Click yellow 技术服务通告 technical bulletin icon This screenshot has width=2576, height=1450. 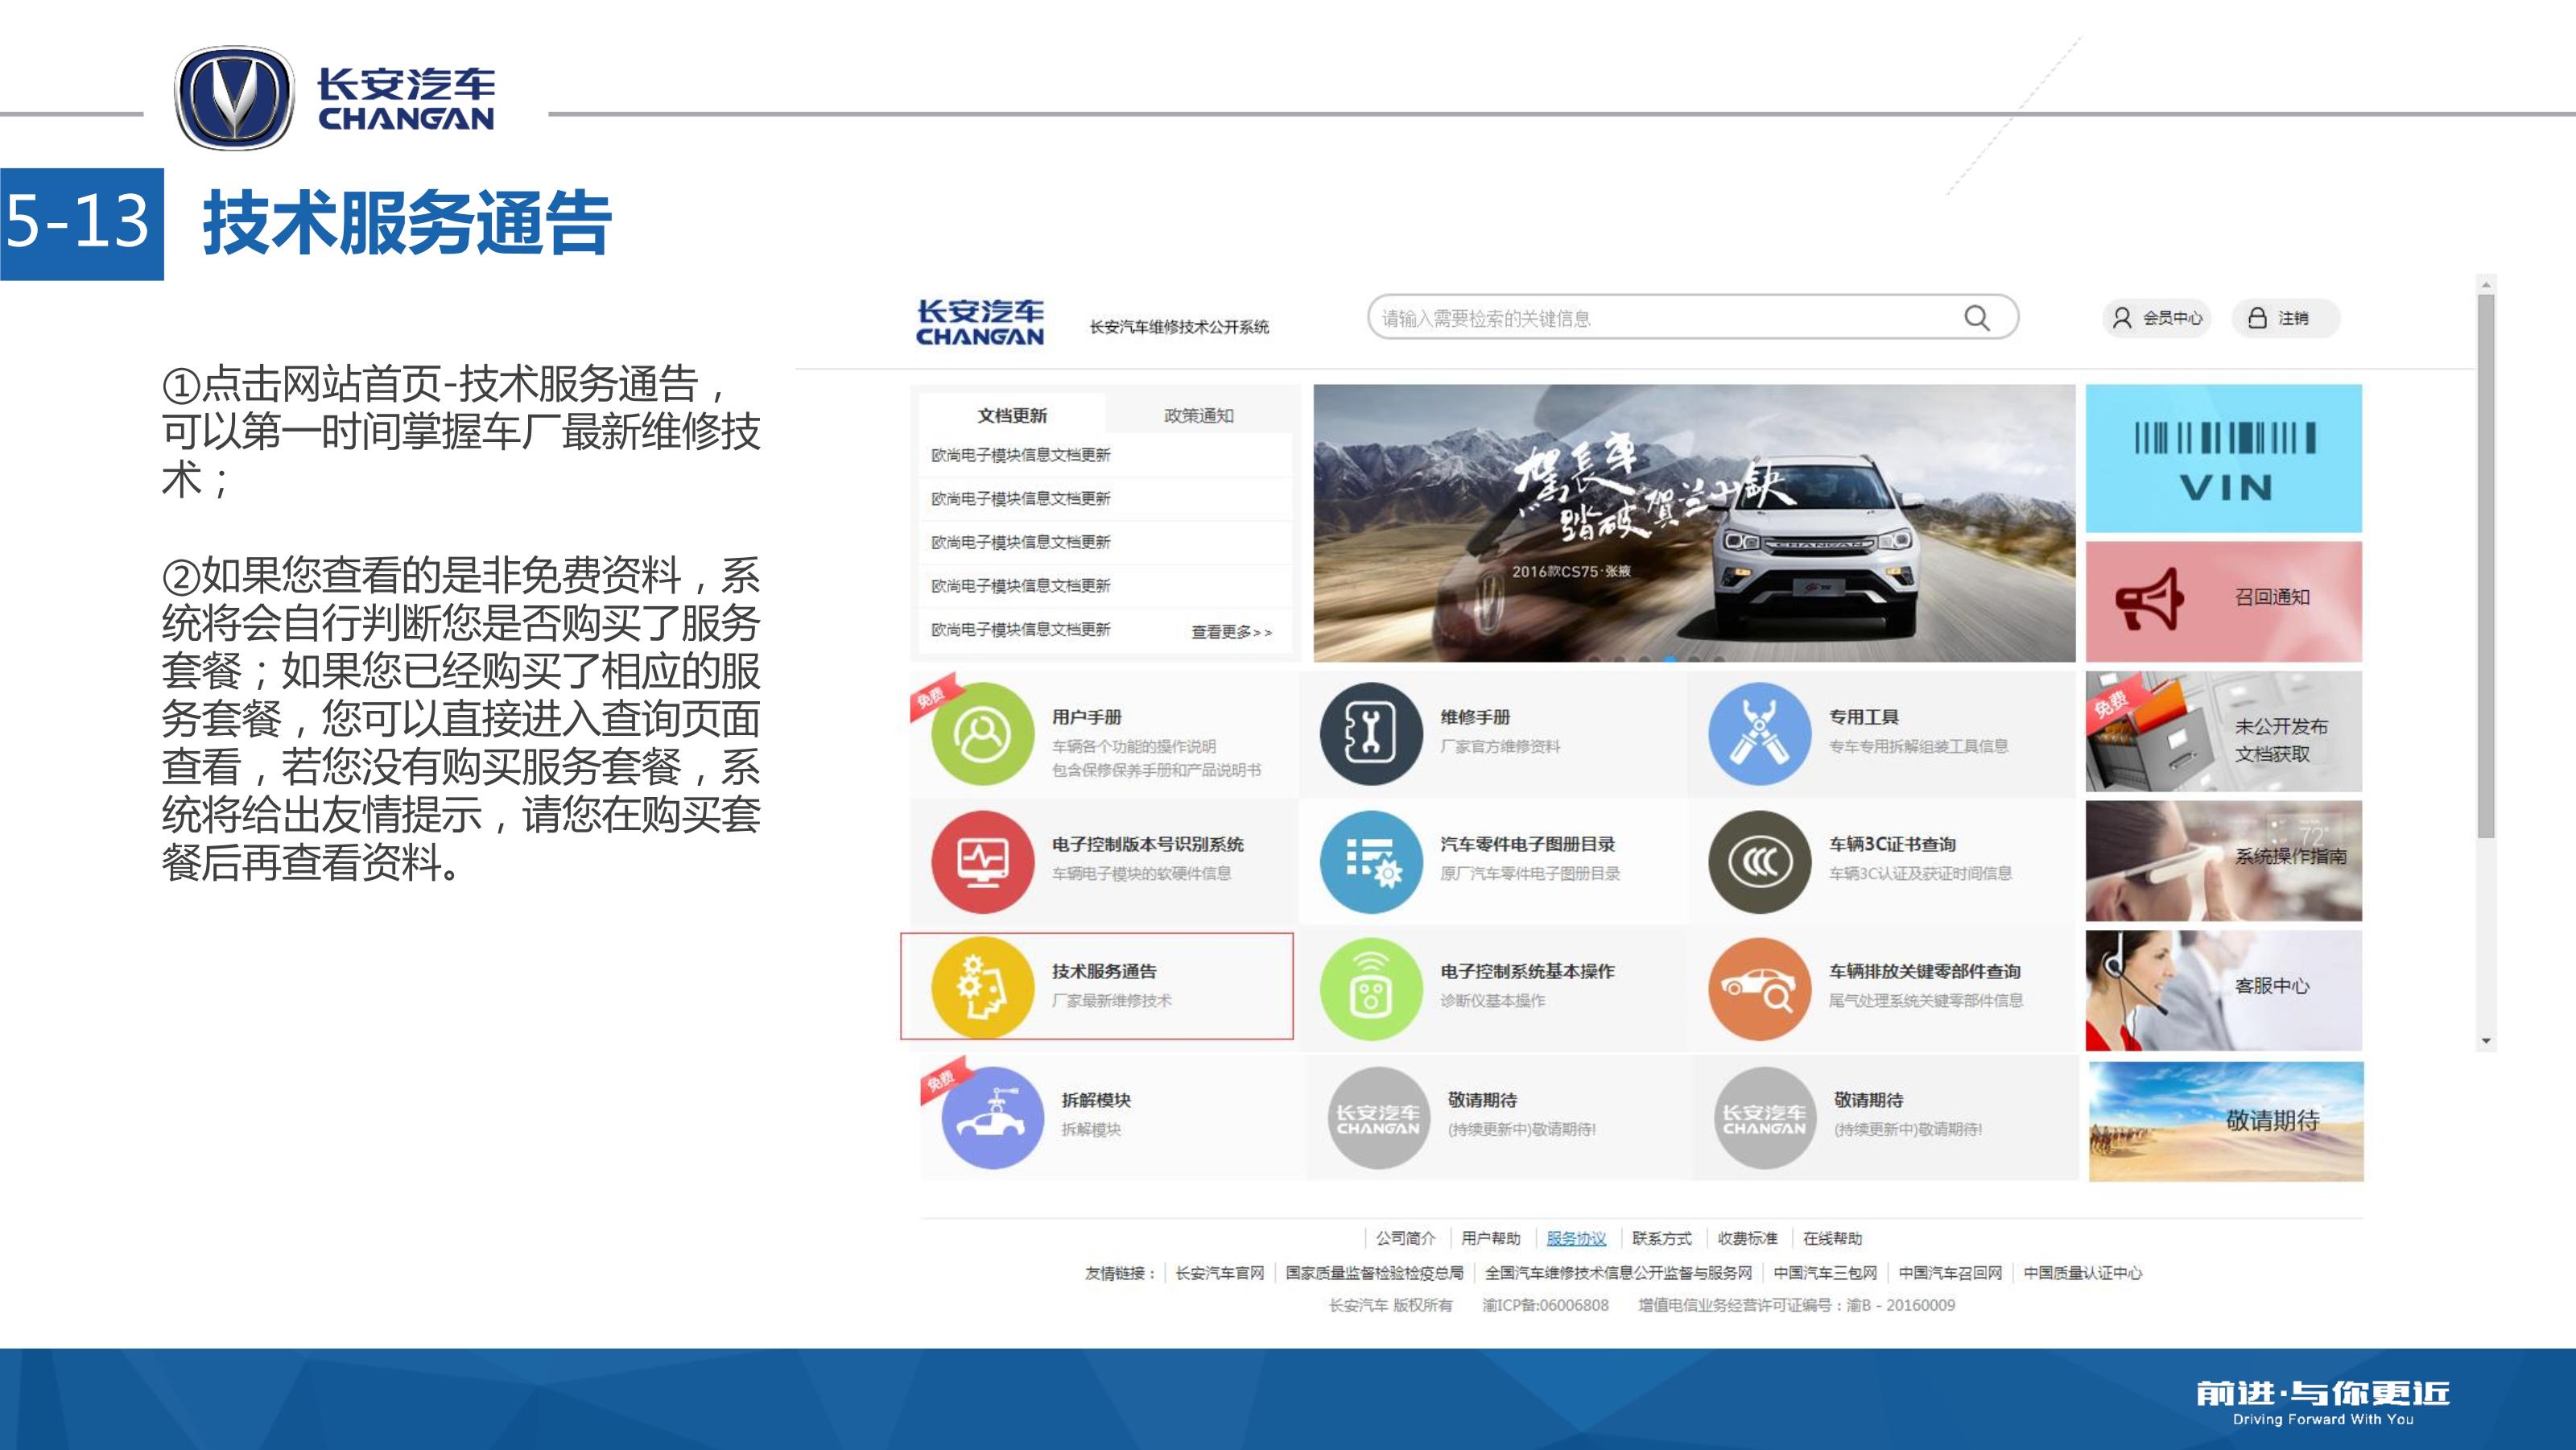tap(982, 987)
